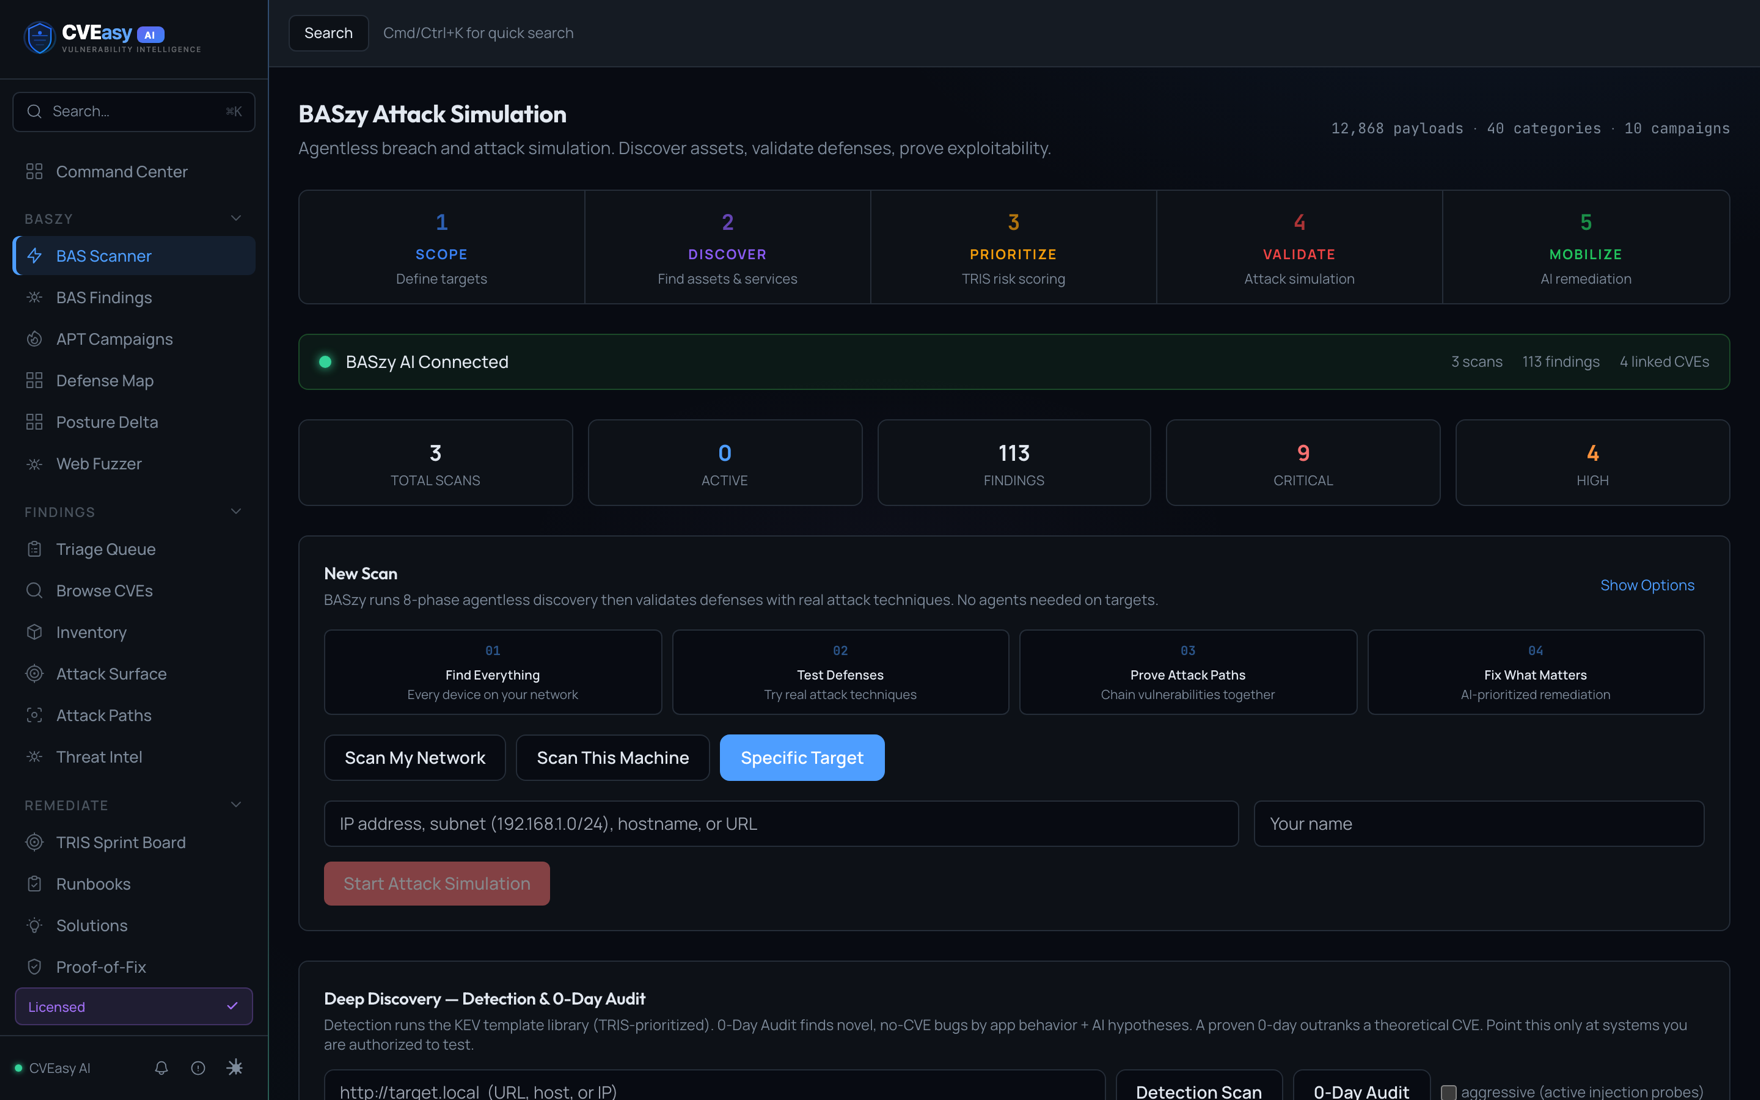Click the CVEasy AI status label
1760x1100 pixels.
60,1068
